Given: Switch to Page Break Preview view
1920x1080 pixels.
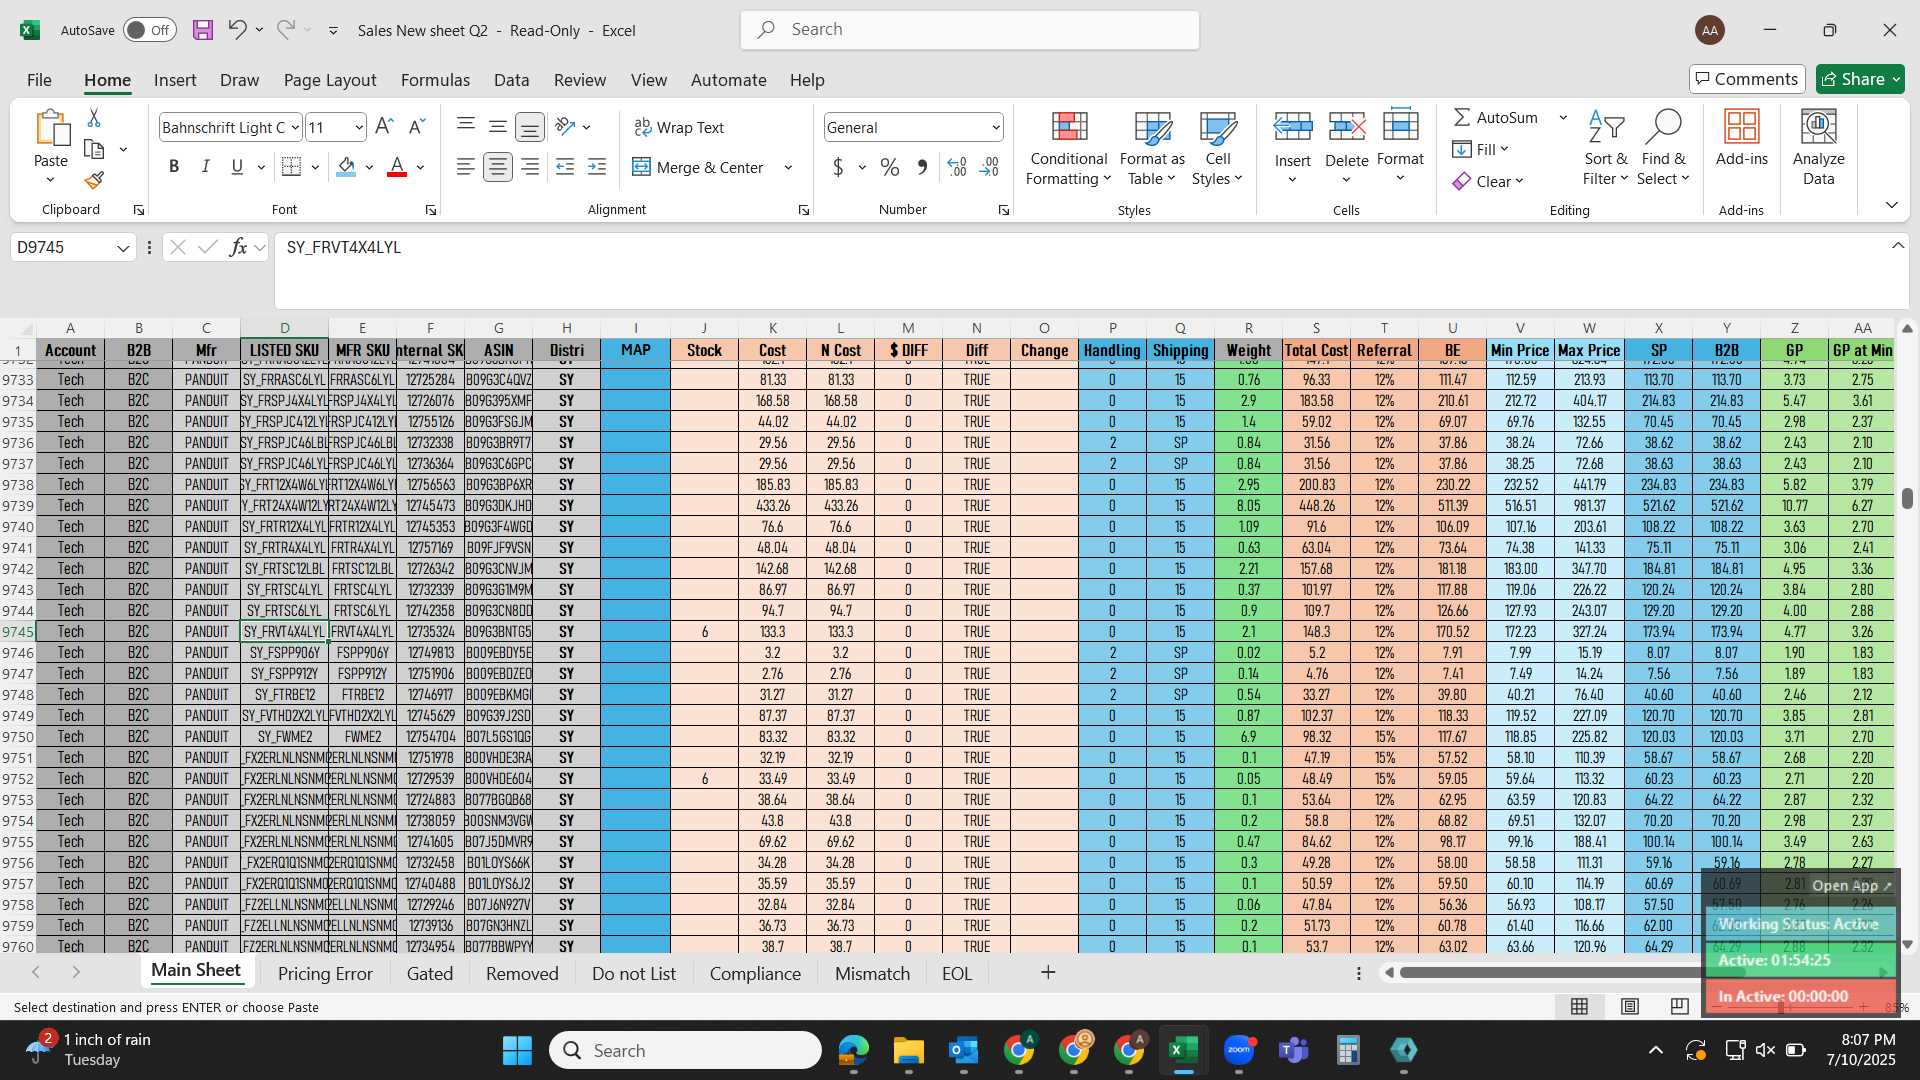Looking at the screenshot, I should [1679, 1006].
